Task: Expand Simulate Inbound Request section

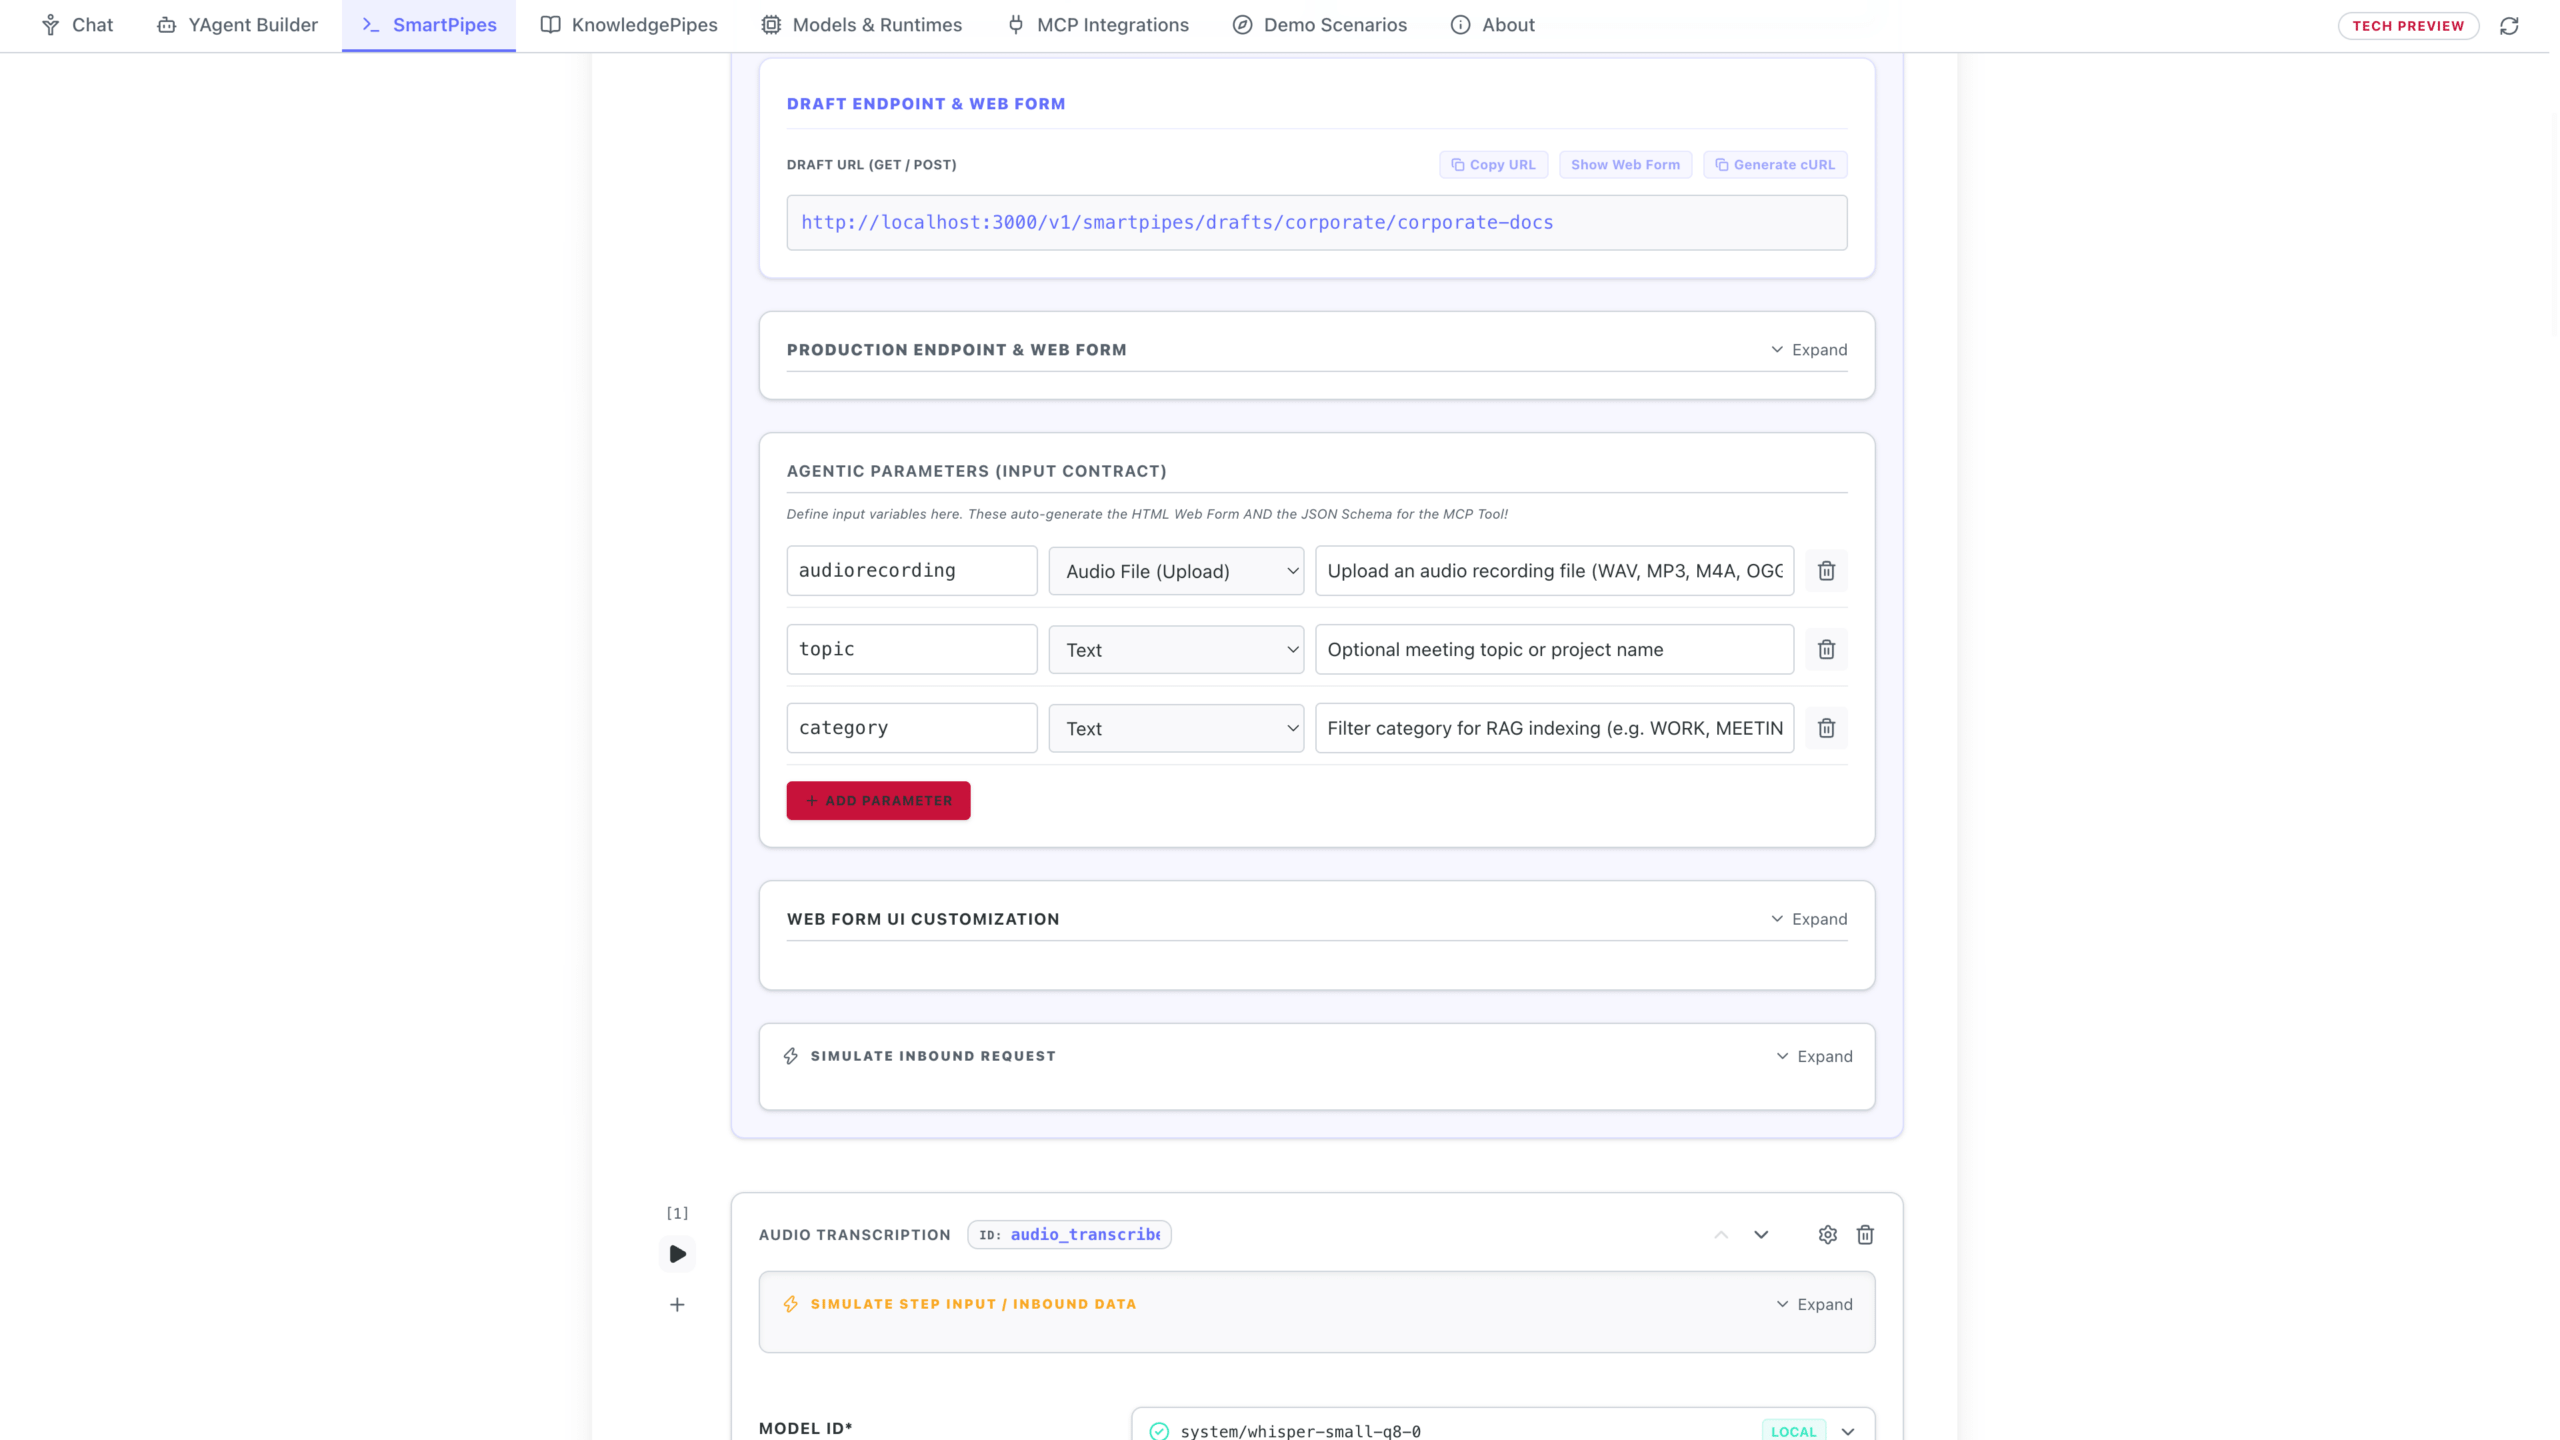Action: point(1814,1056)
